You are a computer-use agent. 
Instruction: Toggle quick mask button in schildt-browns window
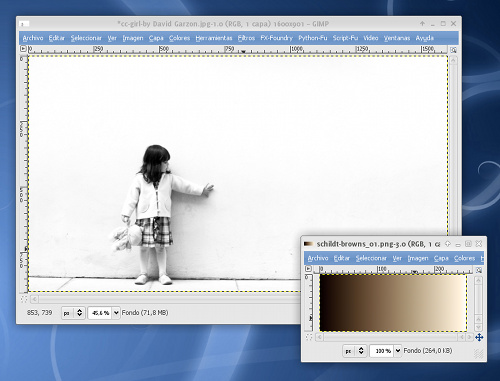(x=309, y=337)
